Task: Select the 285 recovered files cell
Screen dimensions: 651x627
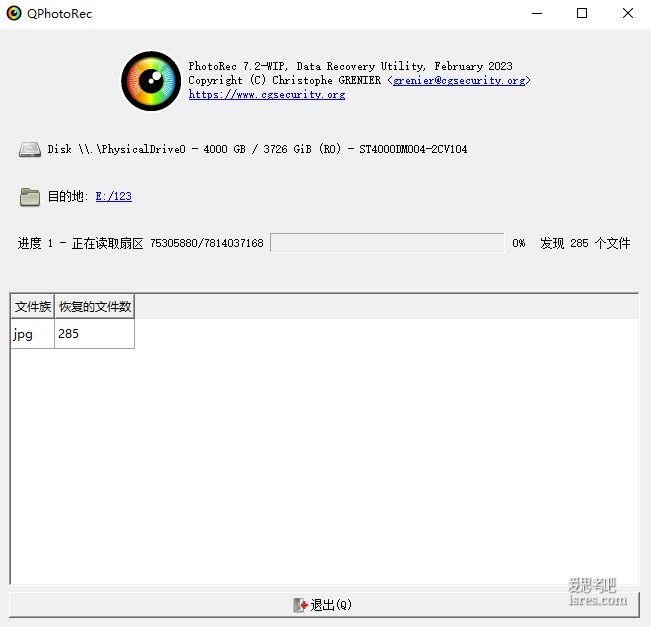Action: click(94, 333)
